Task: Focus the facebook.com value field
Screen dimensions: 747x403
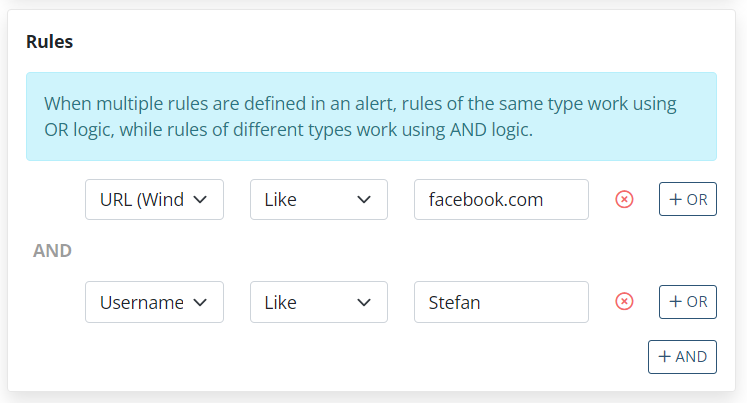Action: [501, 200]
